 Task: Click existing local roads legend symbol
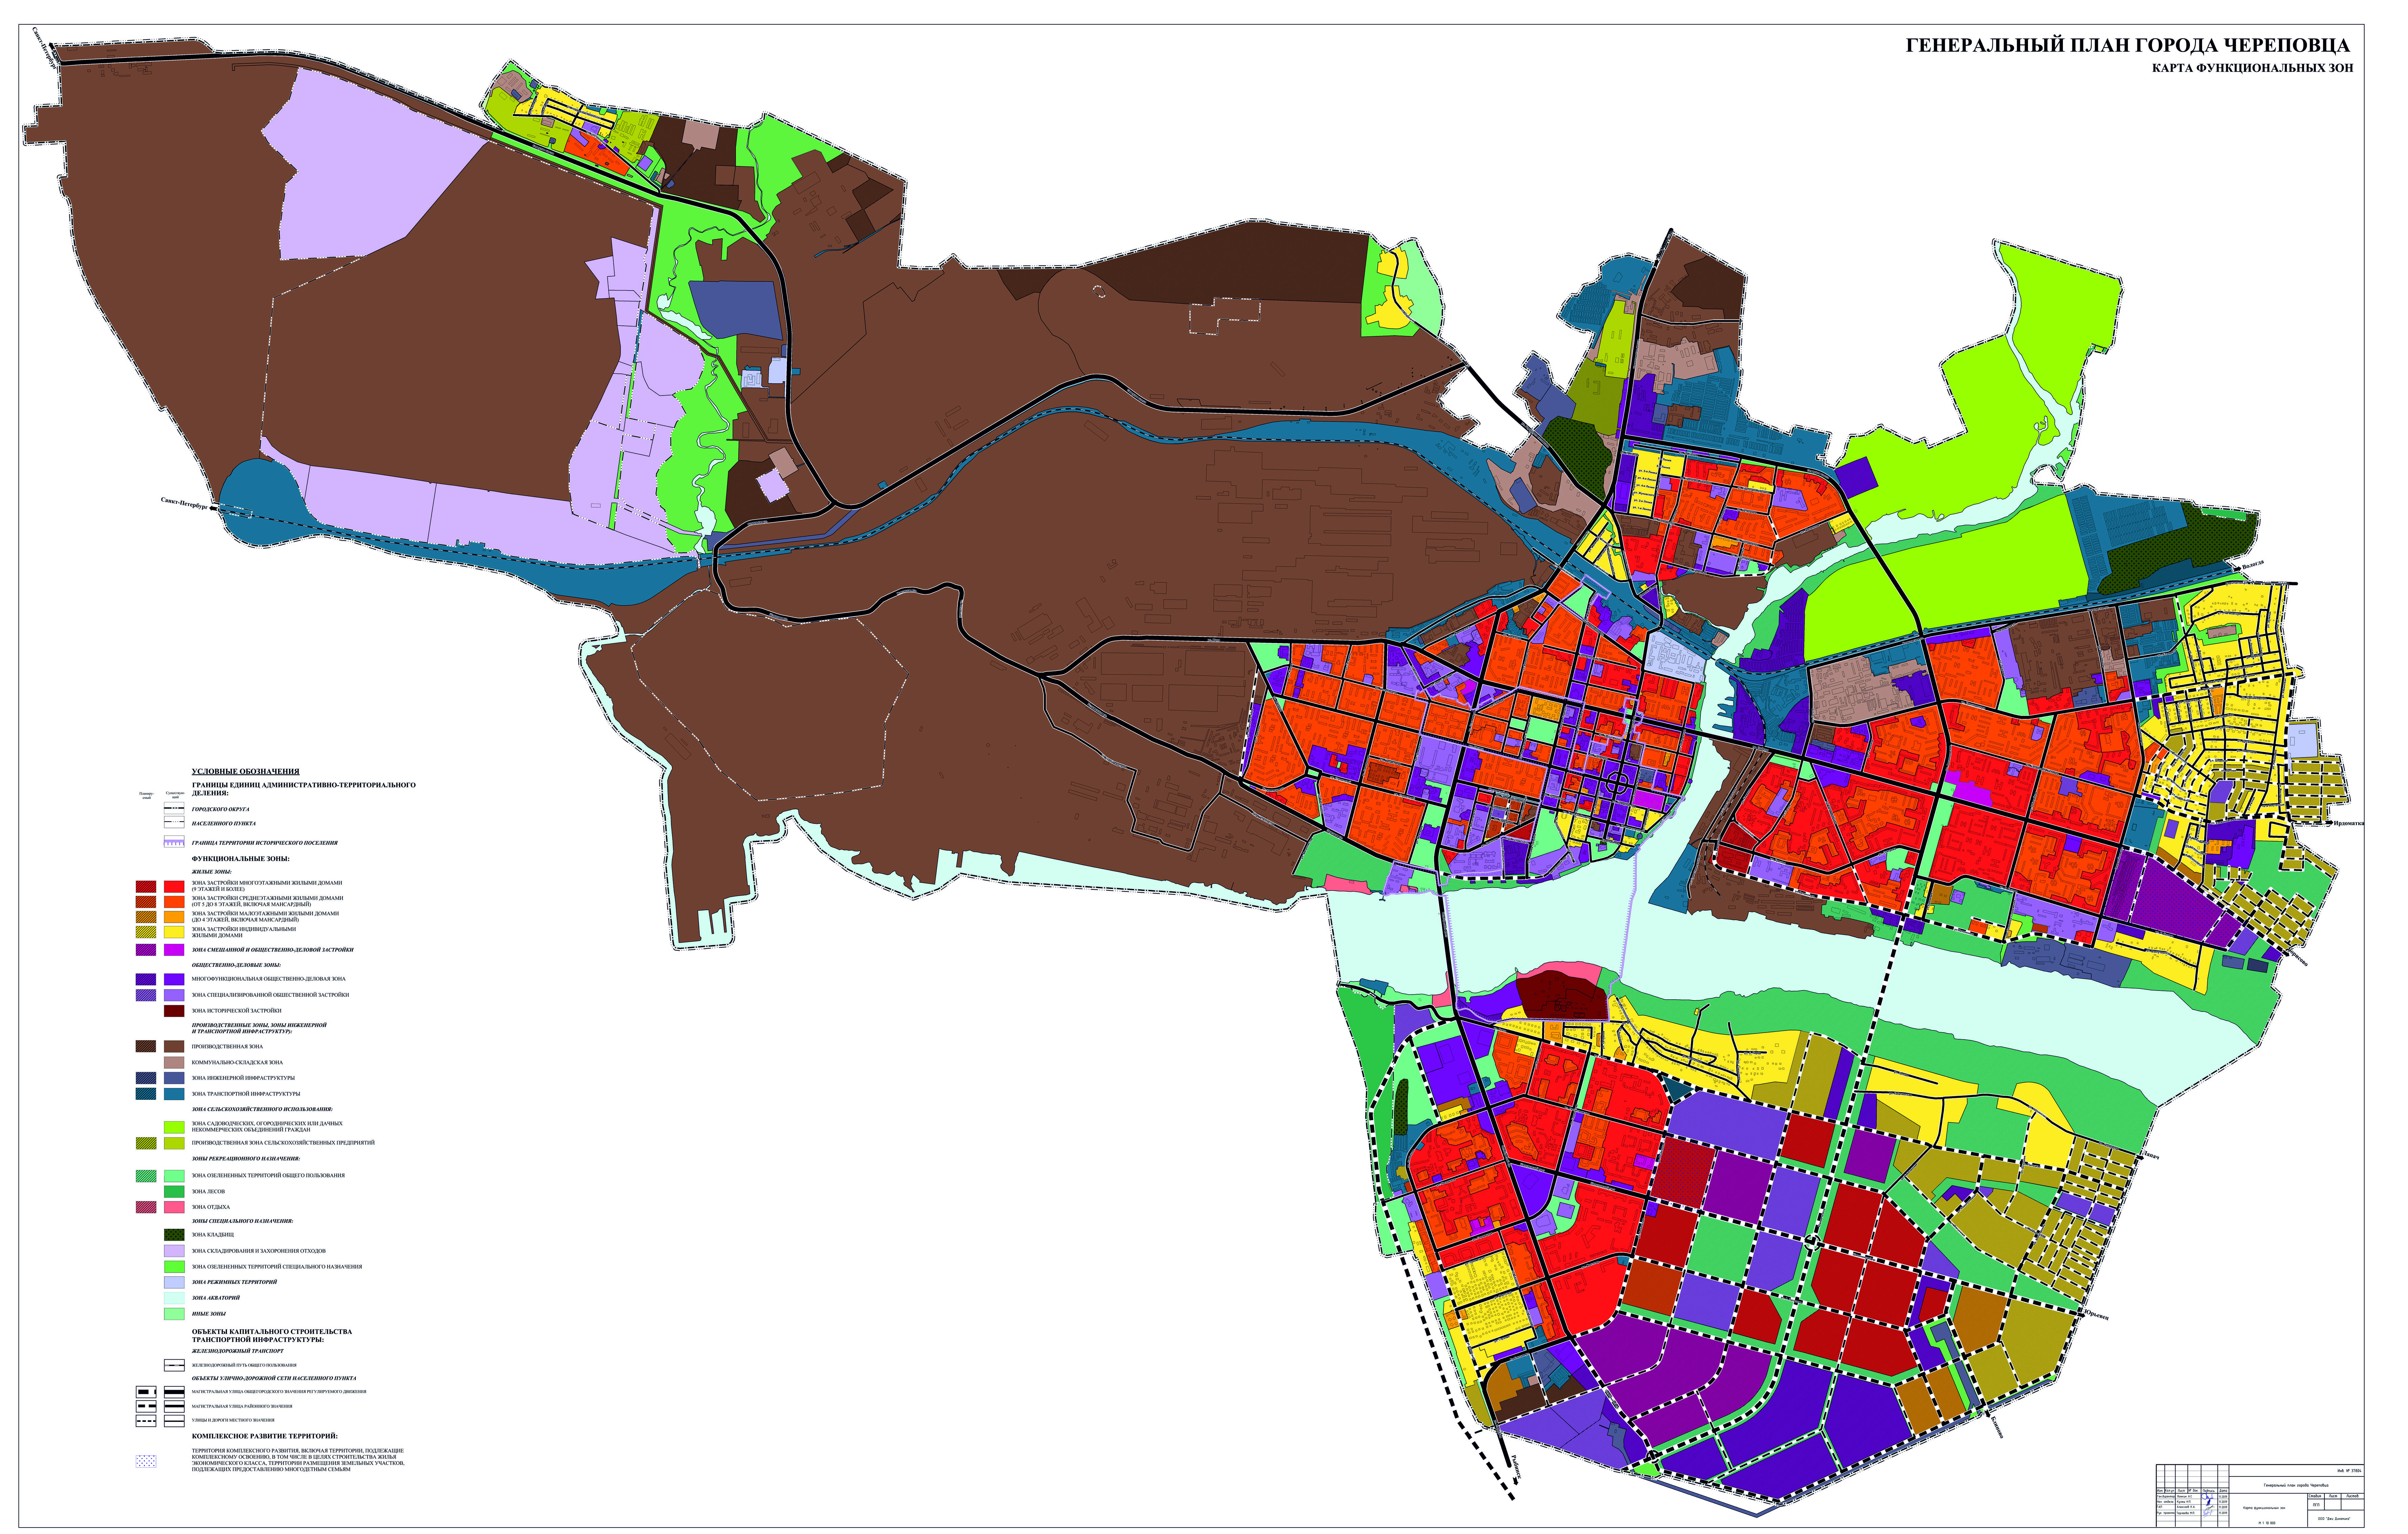pyautogui.click(x=174, y=1421)
